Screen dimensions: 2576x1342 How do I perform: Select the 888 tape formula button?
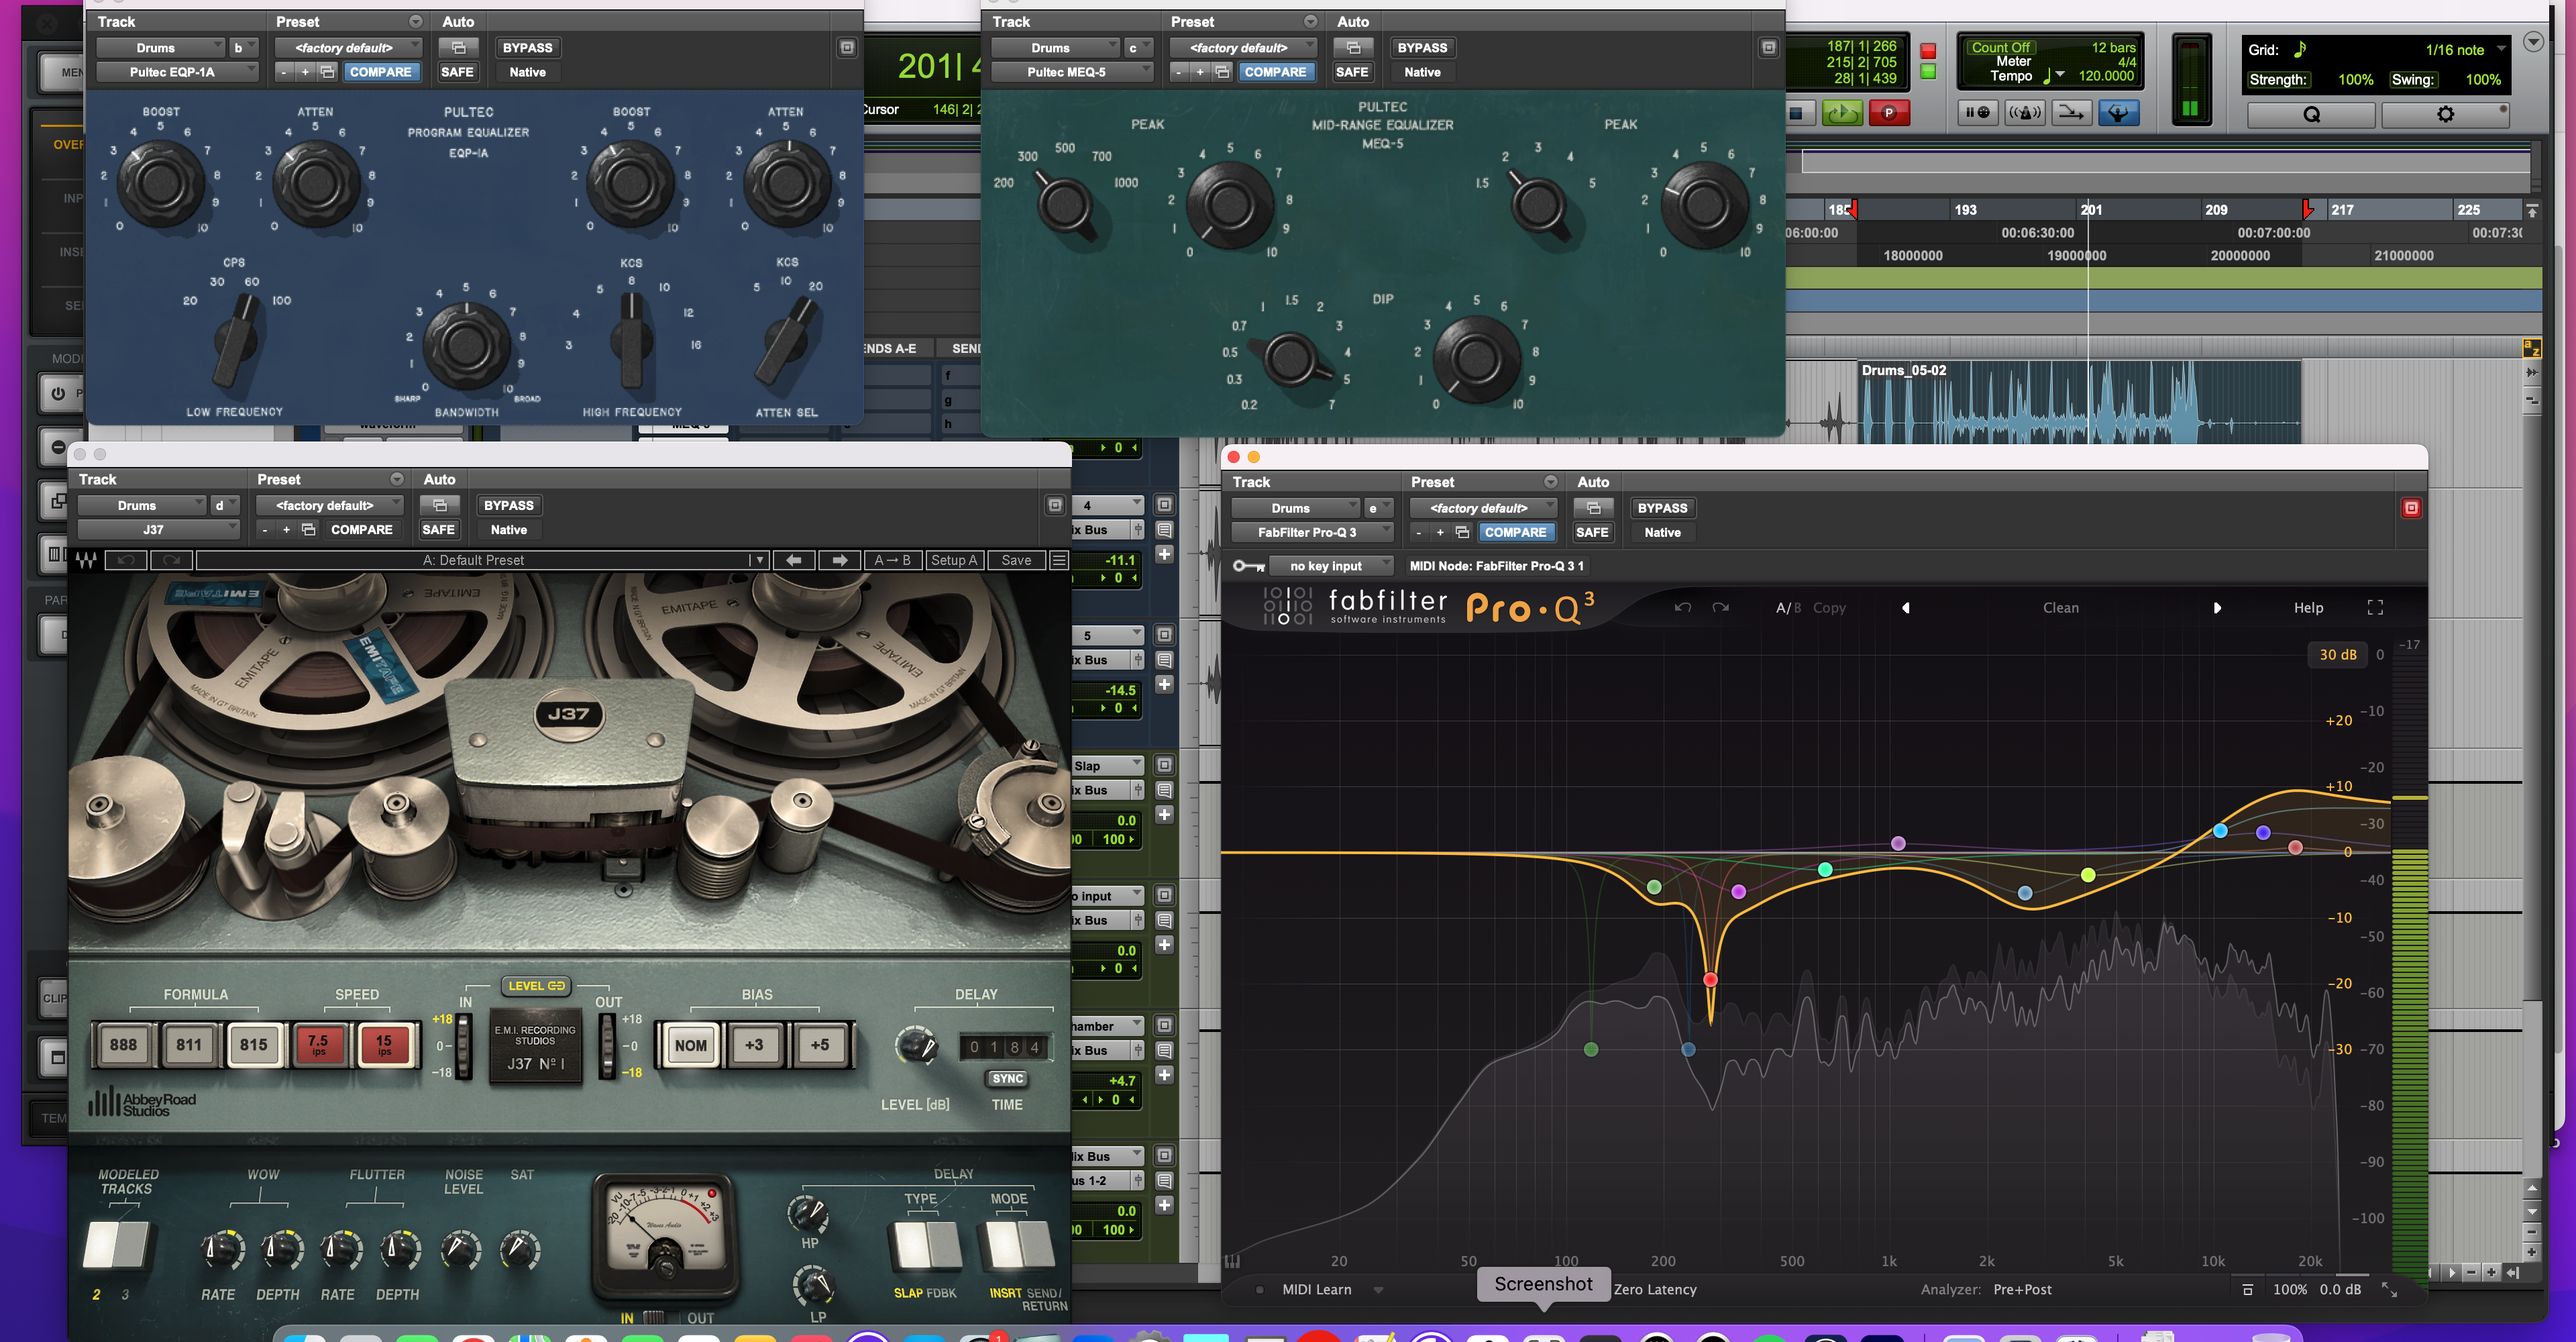[x=124, y=1045]
